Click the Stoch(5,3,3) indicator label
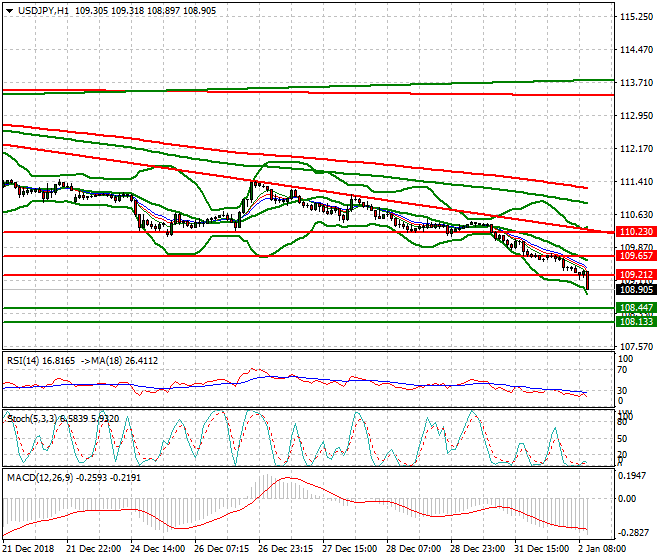The image size is (660, 560). [x=30, y=416]
